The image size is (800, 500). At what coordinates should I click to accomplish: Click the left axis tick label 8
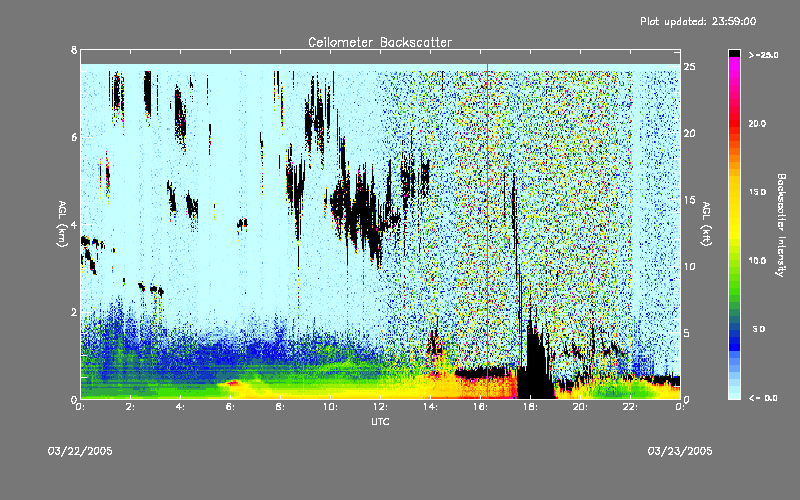tap(74, 50)
